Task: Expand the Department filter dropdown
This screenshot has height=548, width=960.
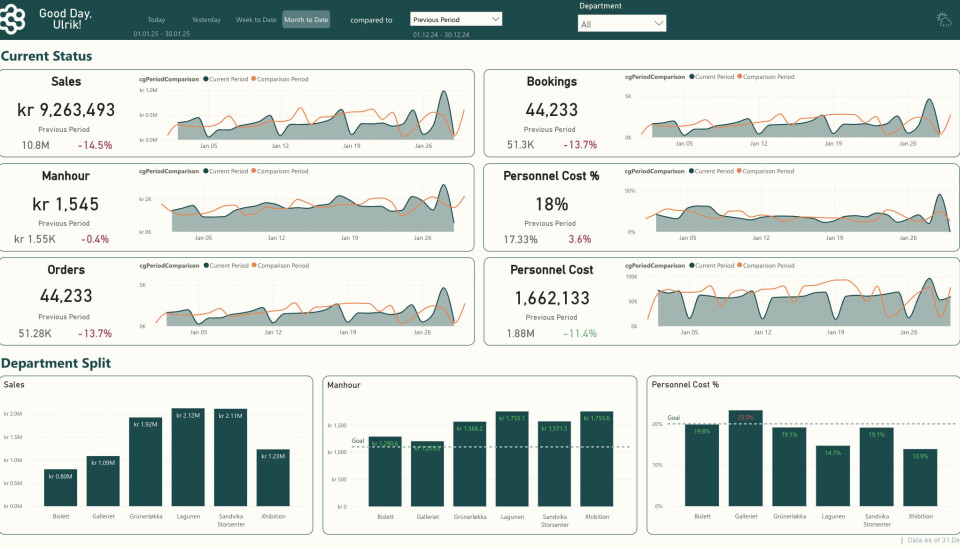Action: coord(621,23)
